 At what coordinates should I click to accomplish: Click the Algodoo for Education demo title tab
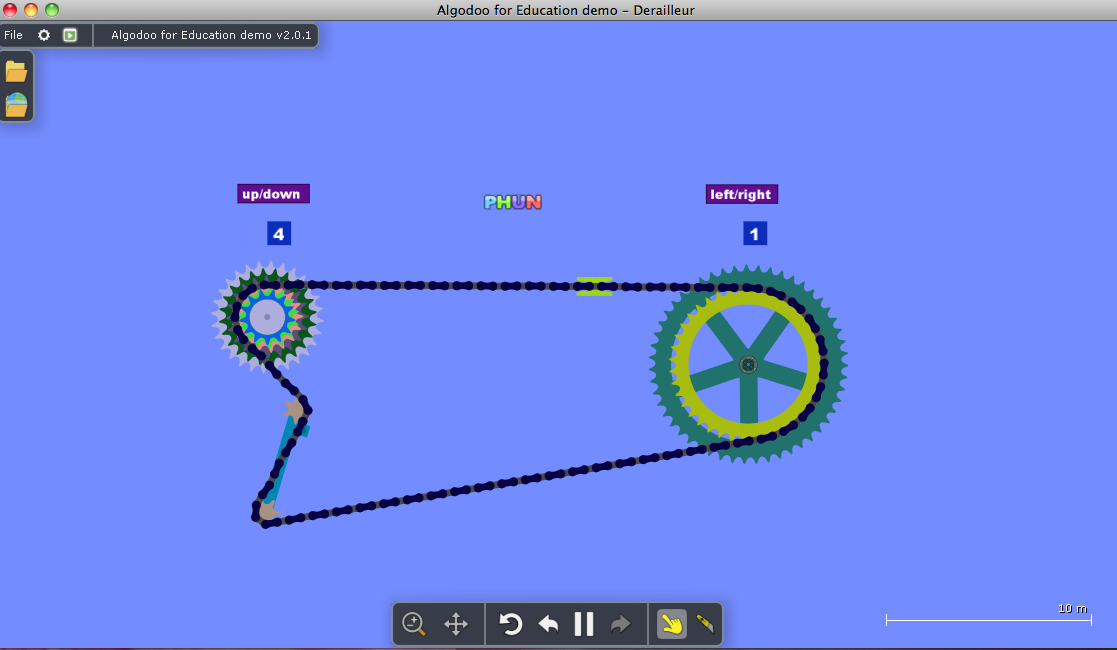pos(211,35)
